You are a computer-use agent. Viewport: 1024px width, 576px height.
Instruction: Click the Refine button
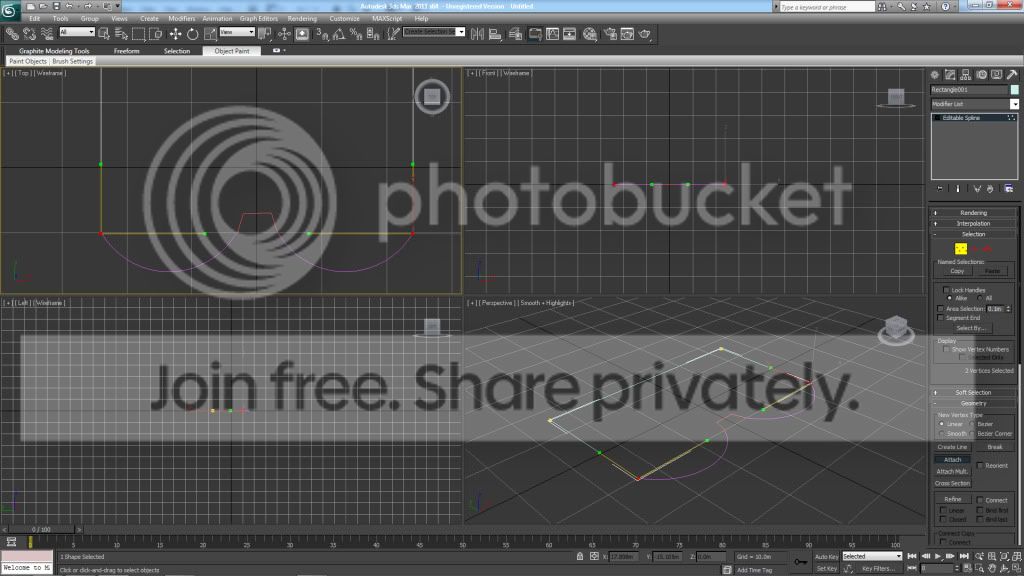click(x=952, y=499)
